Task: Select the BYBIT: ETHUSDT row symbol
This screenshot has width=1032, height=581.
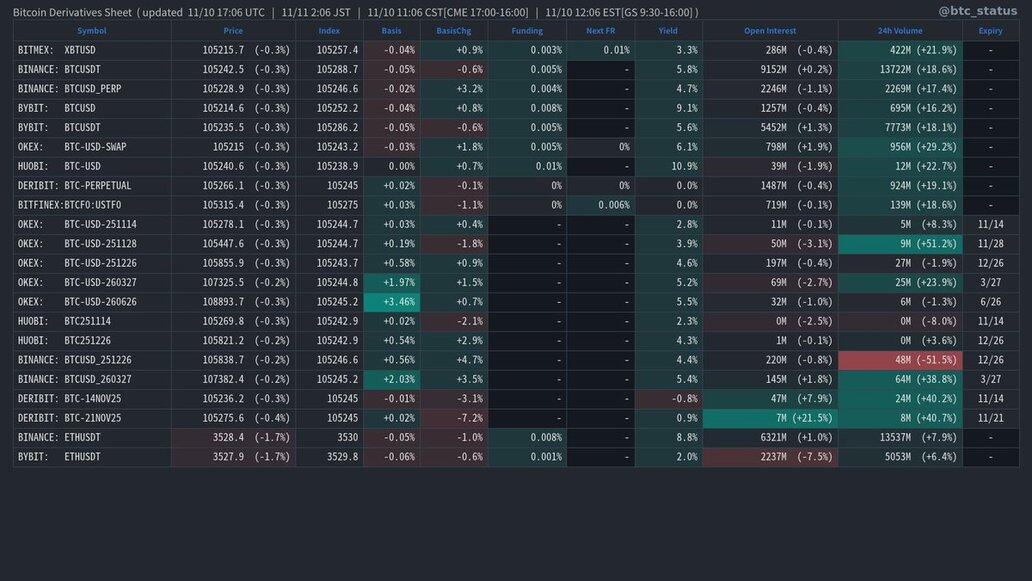Action: pyautogui.click(x=59, y=456)
